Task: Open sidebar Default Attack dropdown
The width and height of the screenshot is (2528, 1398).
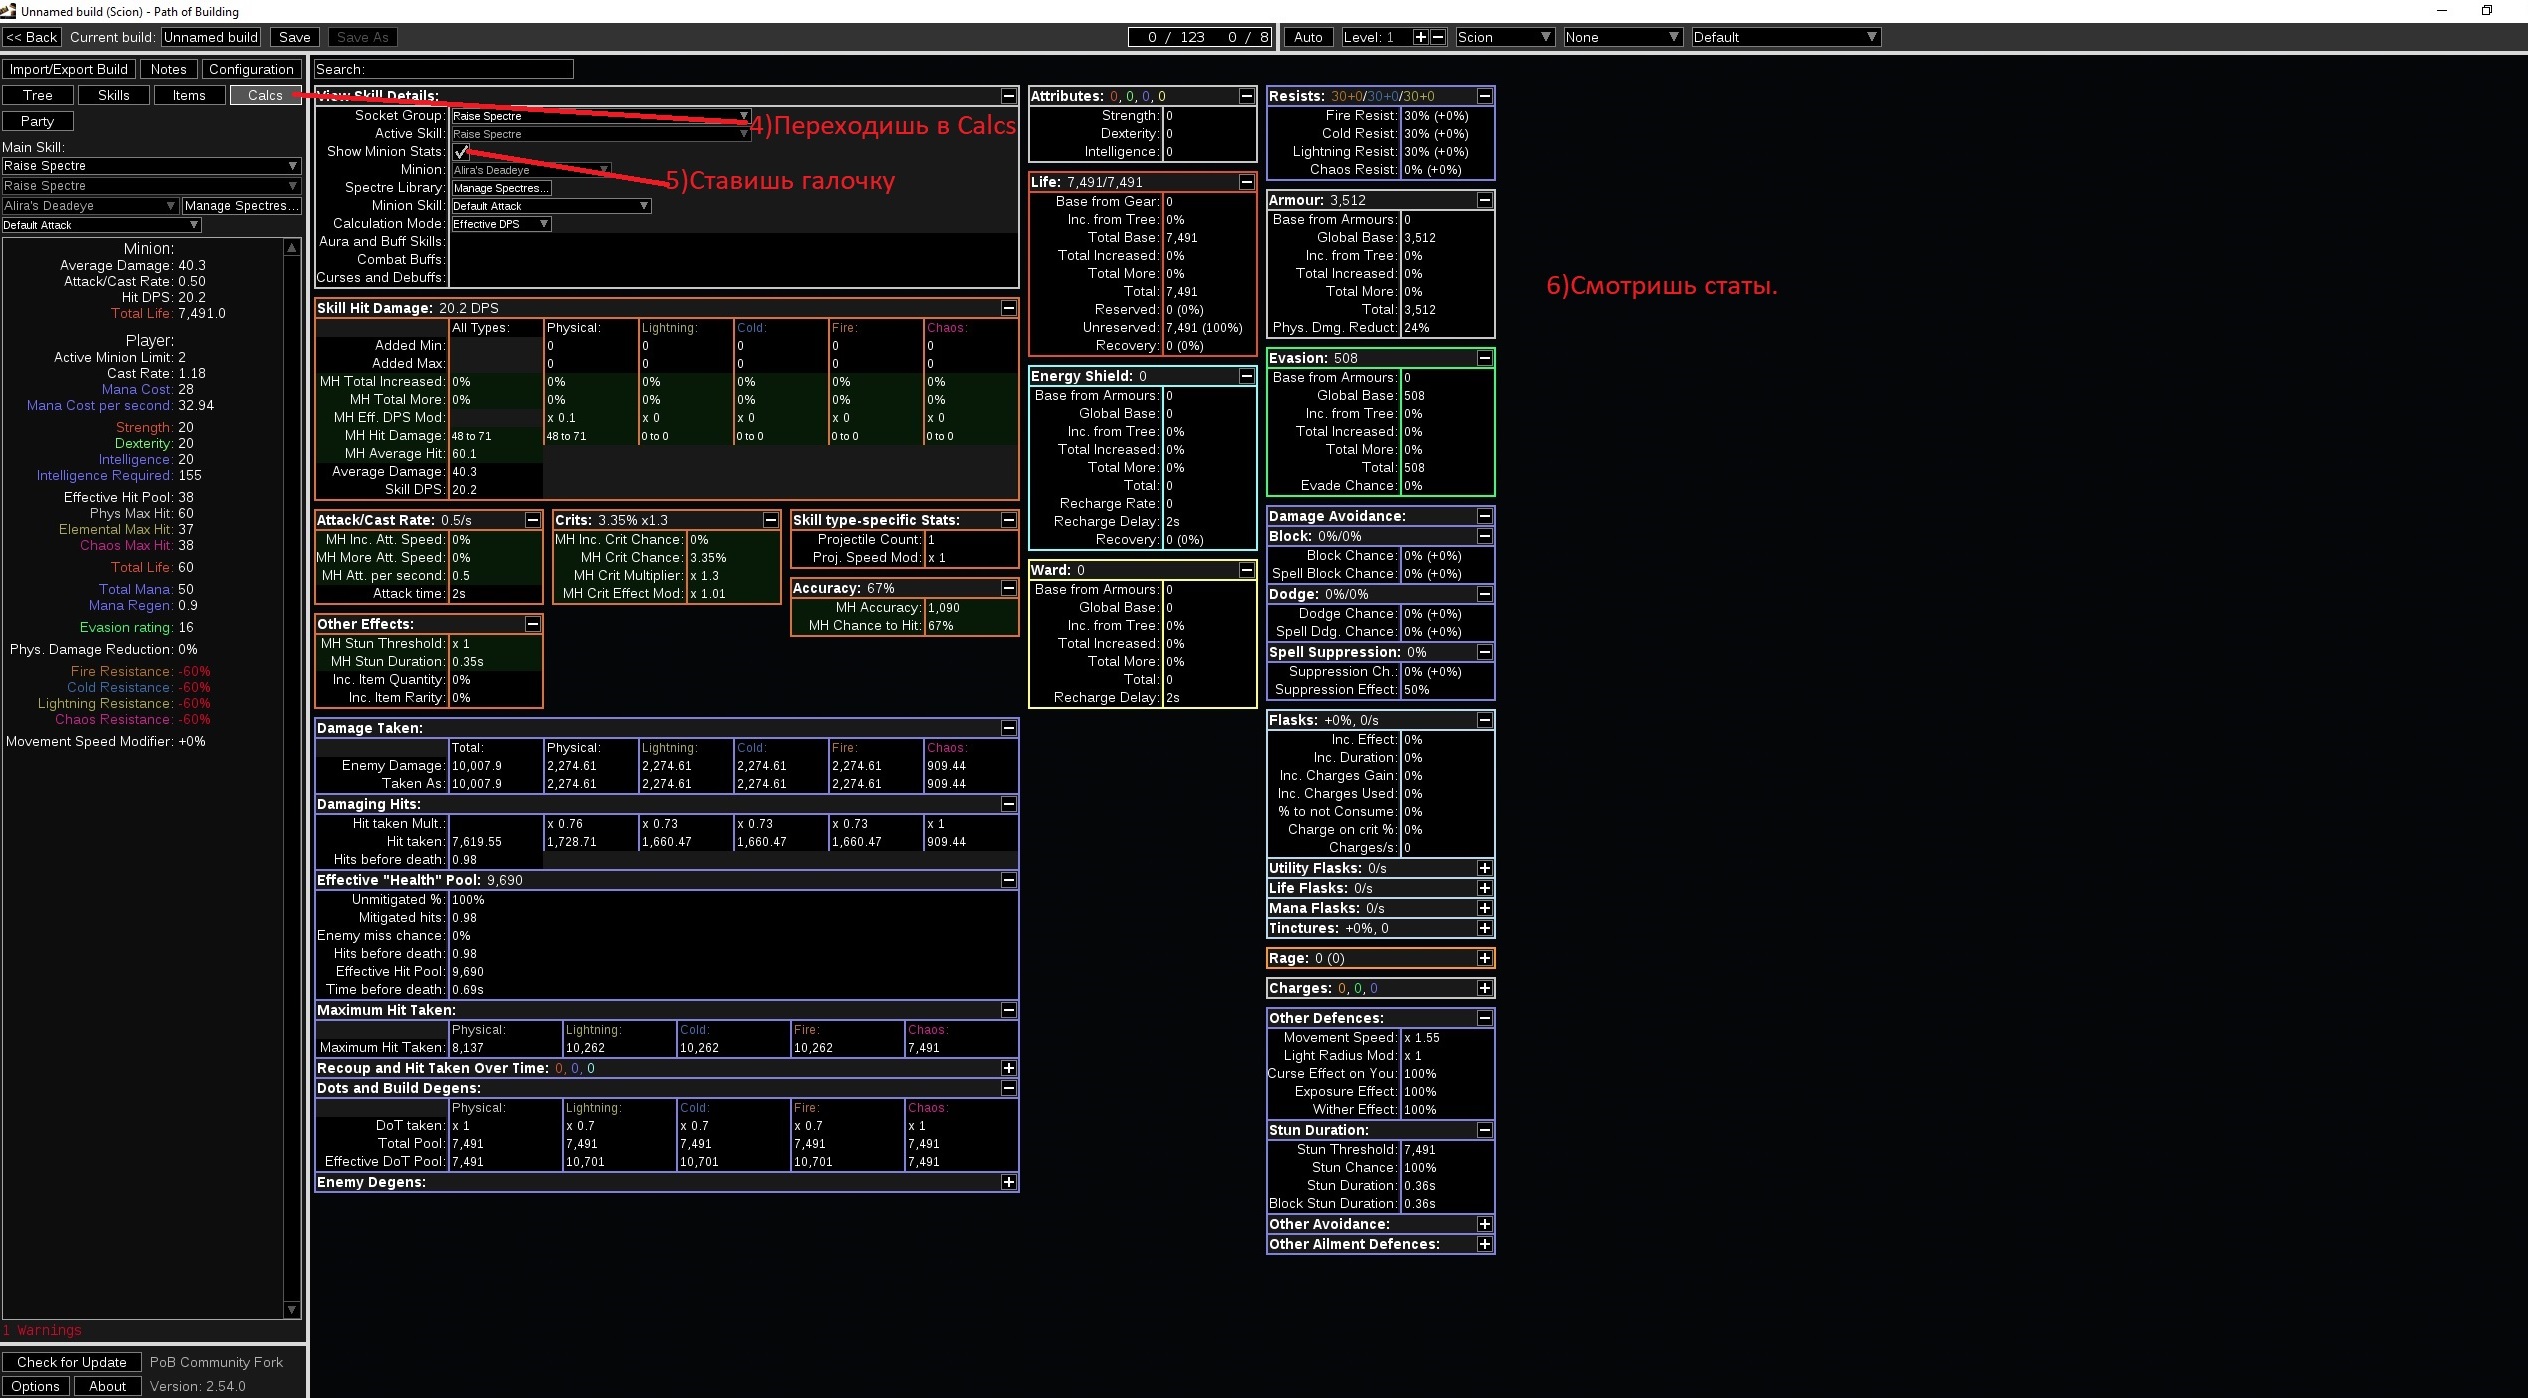Action: [101, 225]
